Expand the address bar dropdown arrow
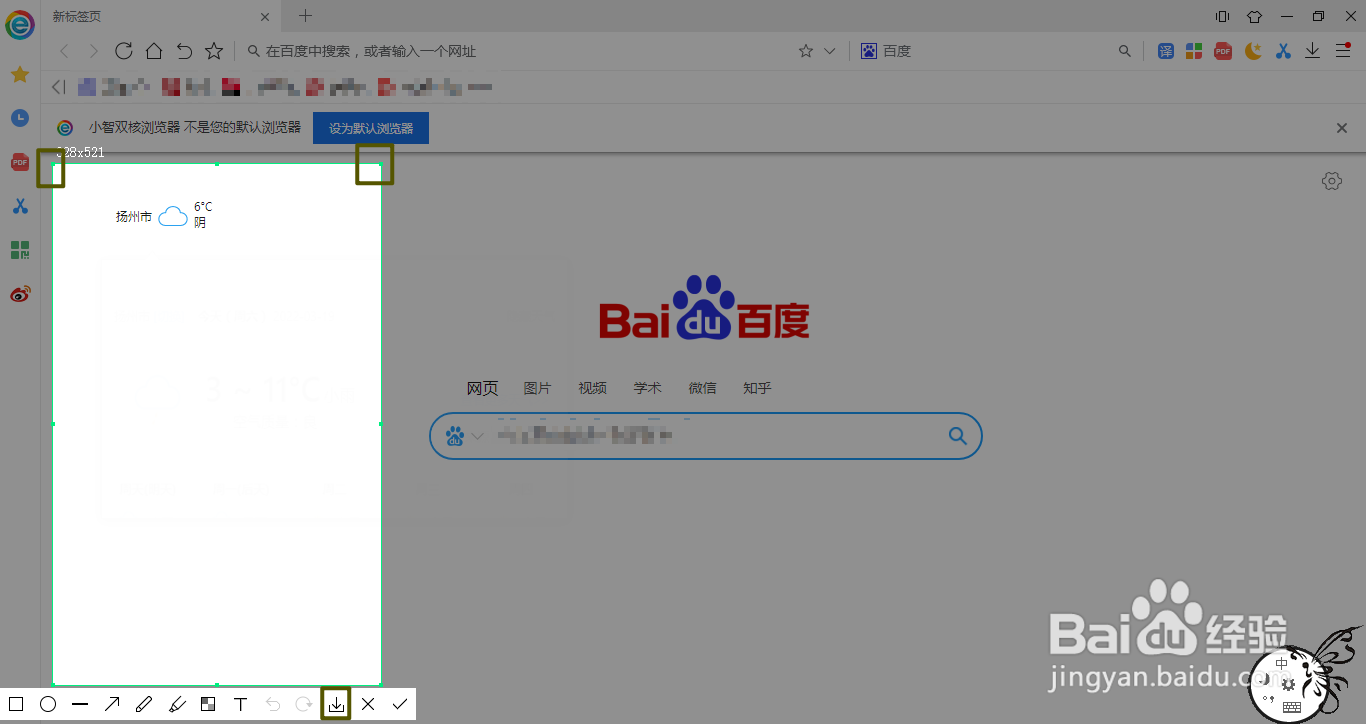The height and width of the screenshot is (724, 1366). (x=829, y=51)
